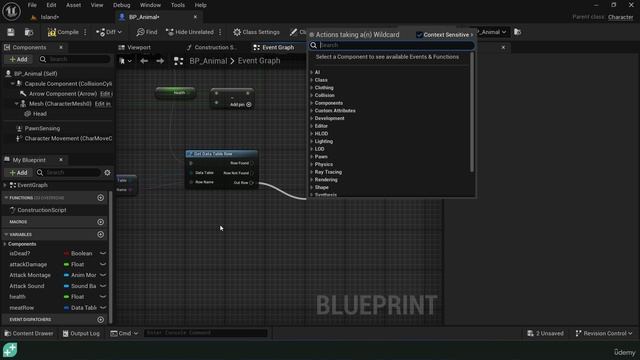Toggle visibility of Attack Sound variable

pyautogui.click(x=103, y=286)
